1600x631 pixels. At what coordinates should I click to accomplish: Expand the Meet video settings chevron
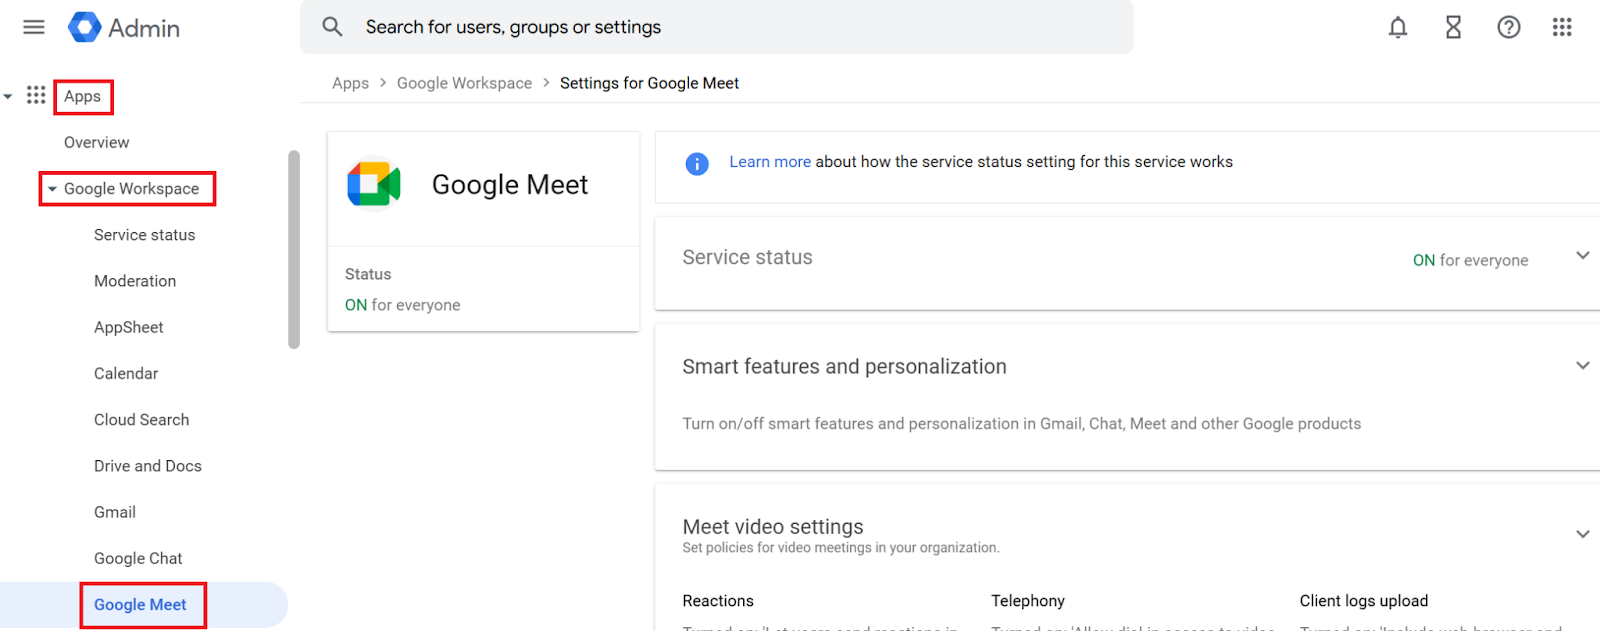point(1583,534)
